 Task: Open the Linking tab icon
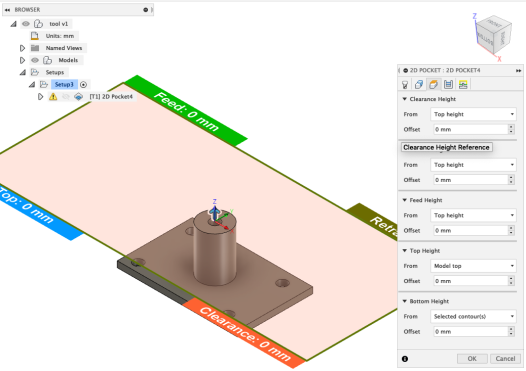(x=463, y=85)
